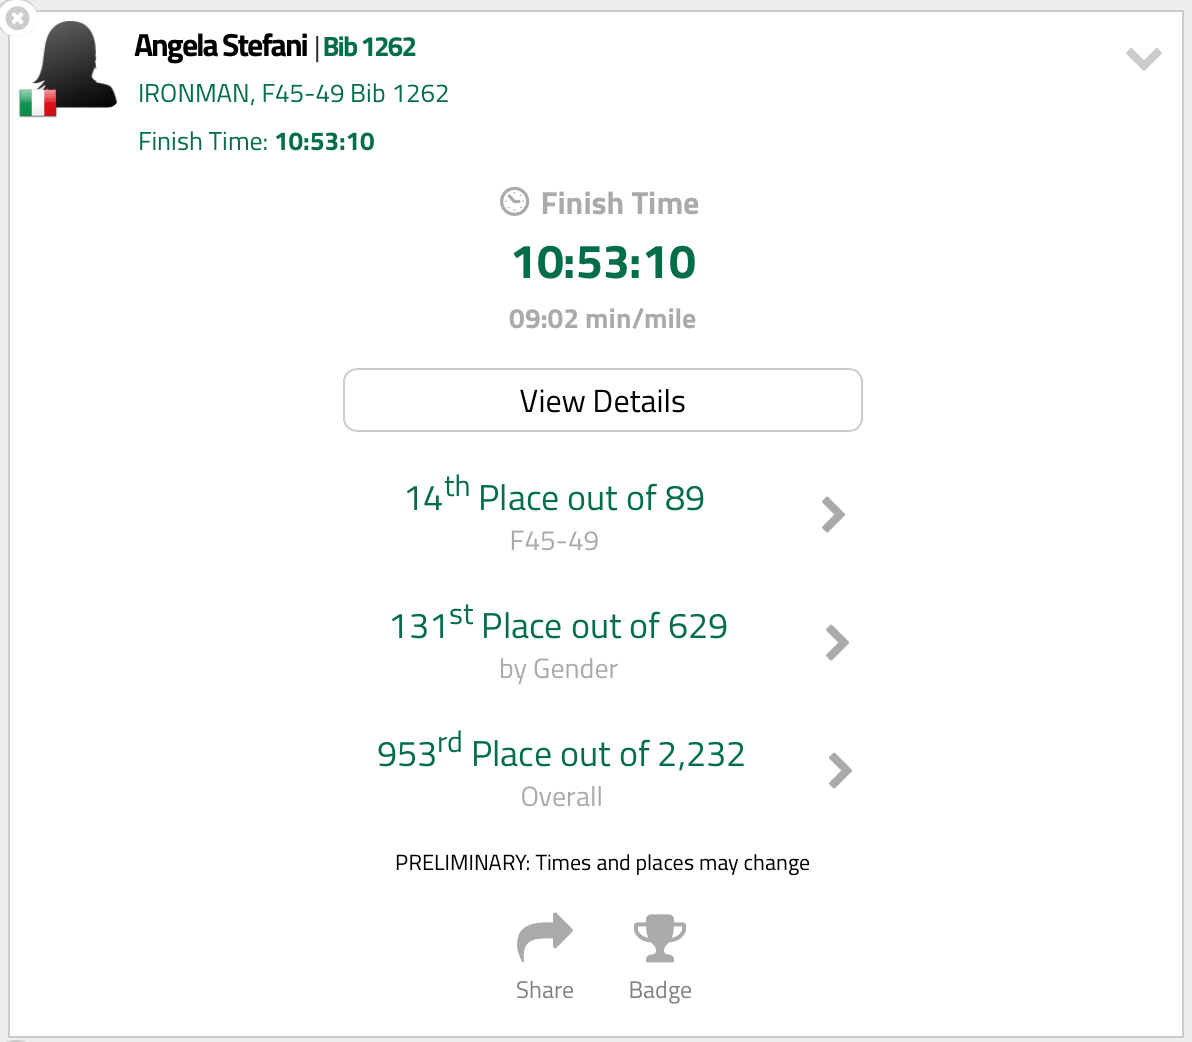Click the Share arrow icon
Screen dimensions: 1192x1042
pyautogui.click(x=545, y=938)
